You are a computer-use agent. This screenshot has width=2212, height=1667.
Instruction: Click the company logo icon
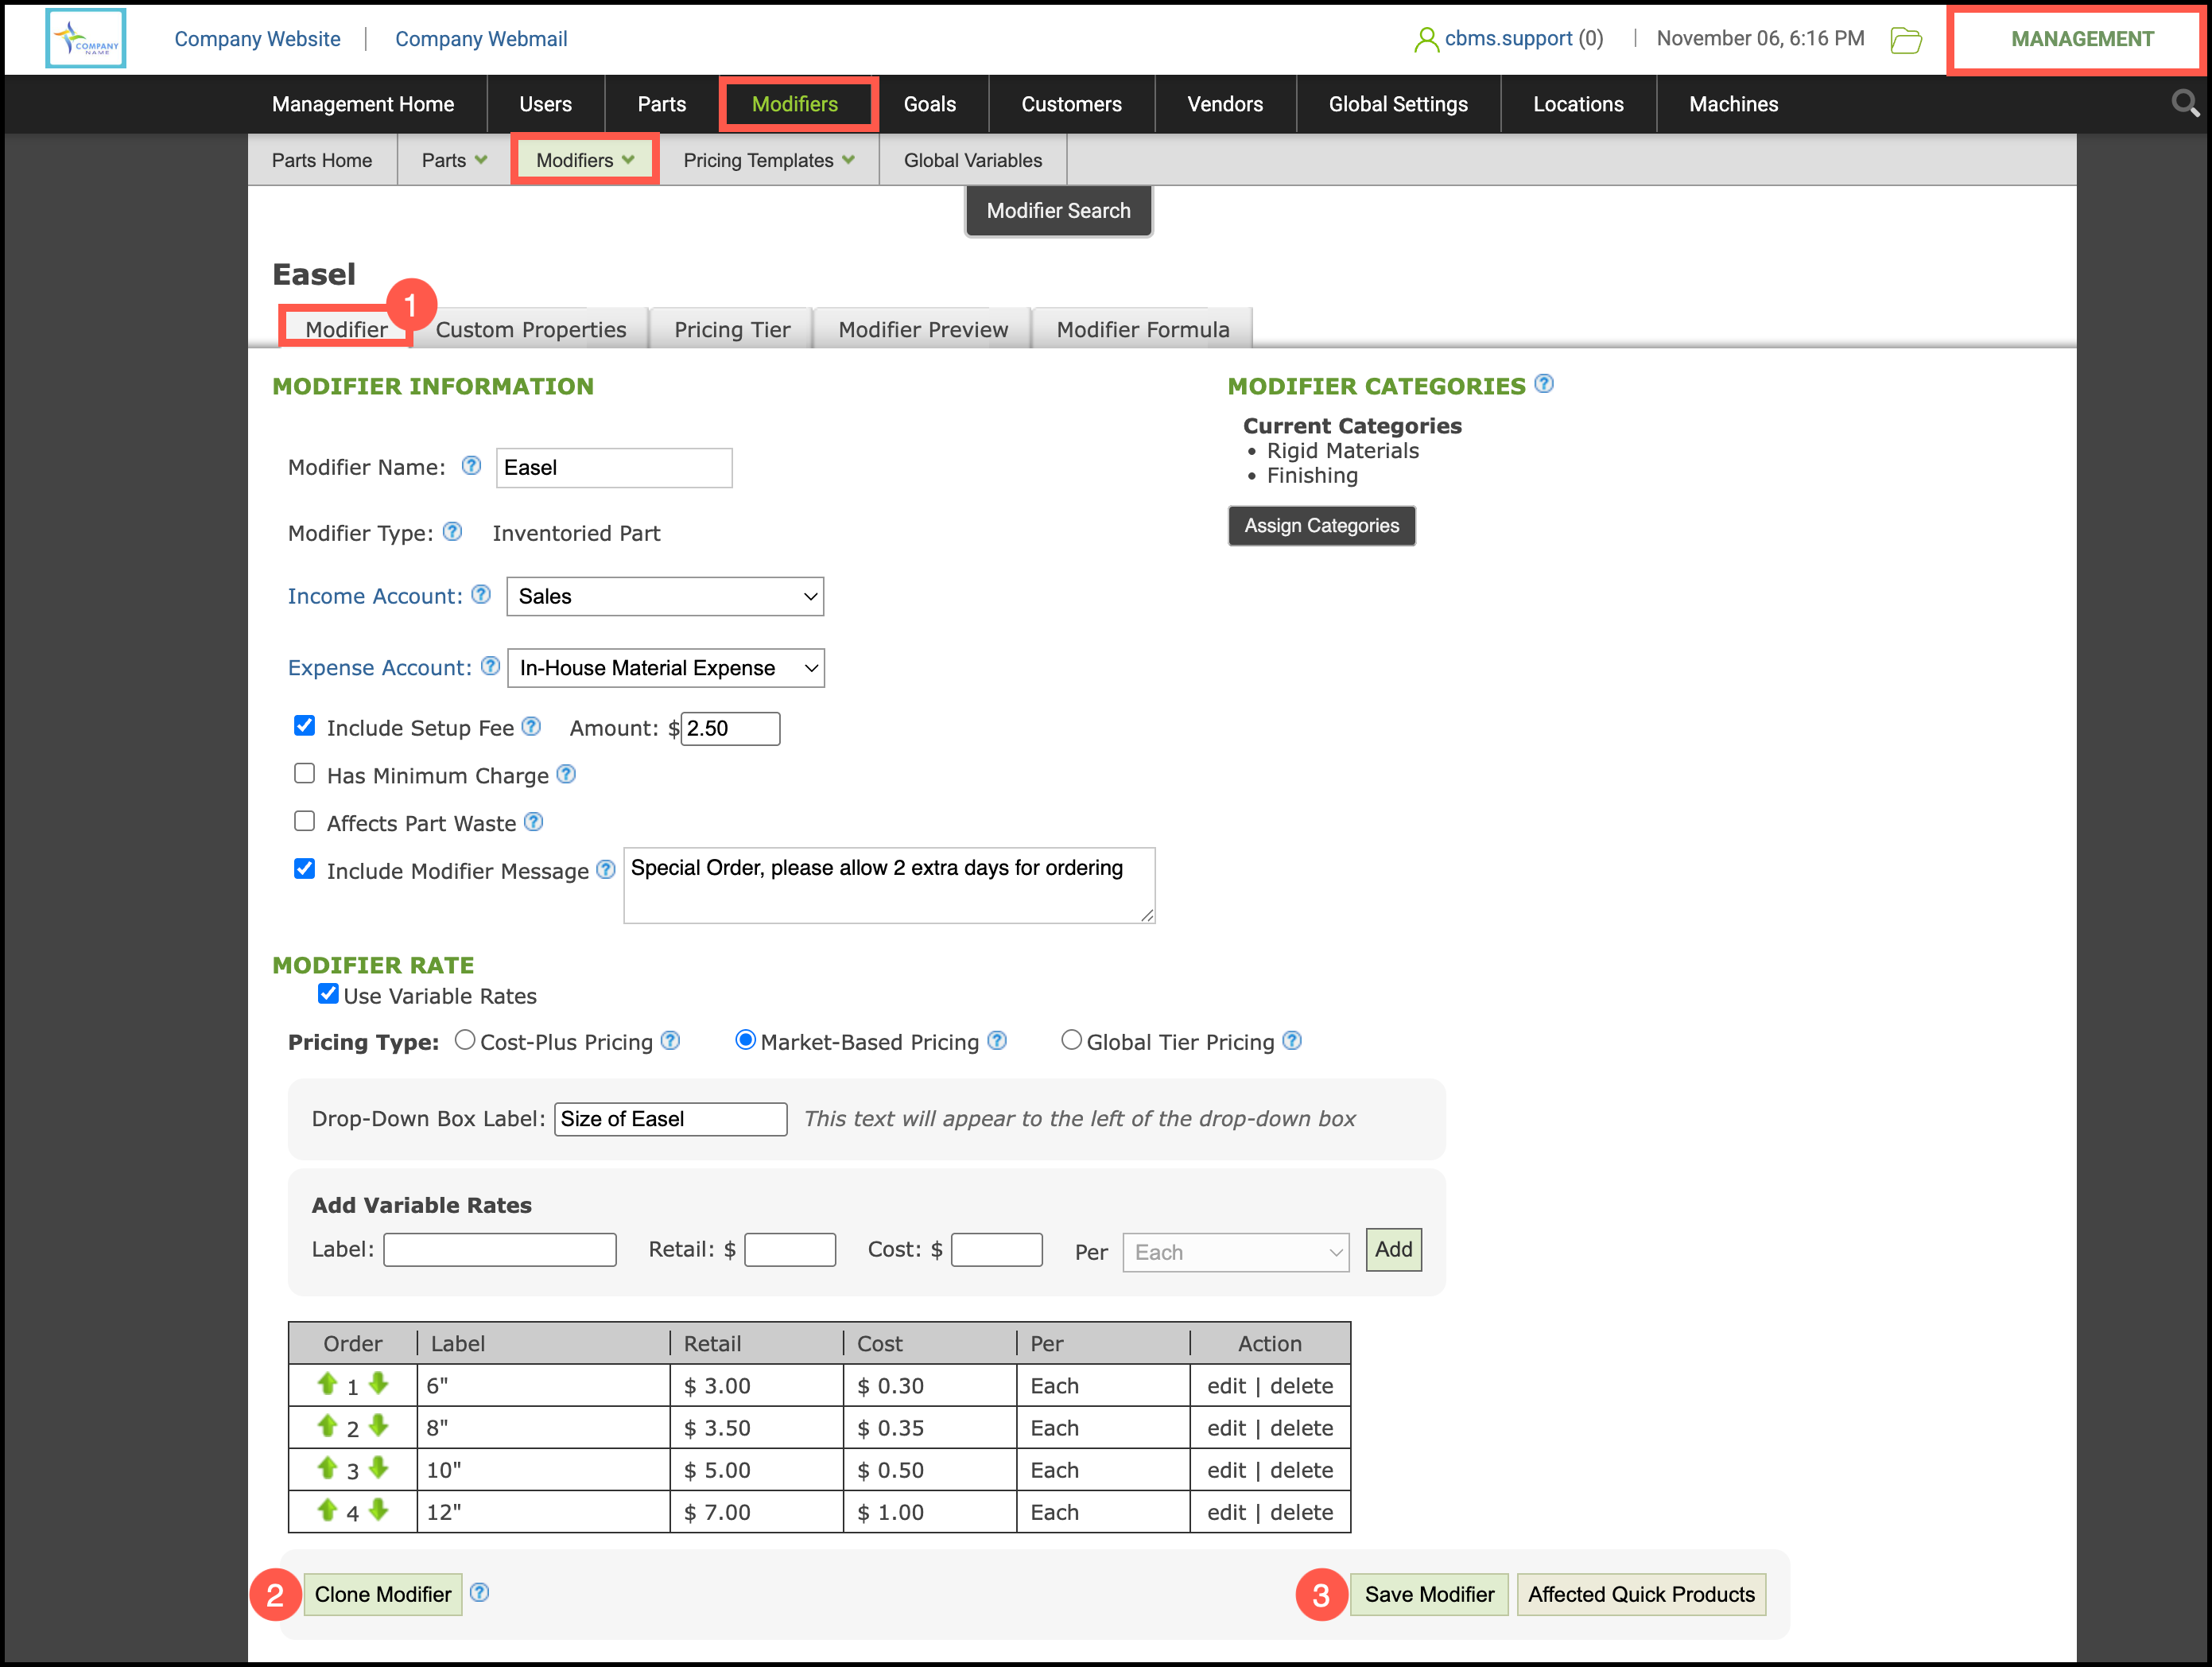[86, 39]
